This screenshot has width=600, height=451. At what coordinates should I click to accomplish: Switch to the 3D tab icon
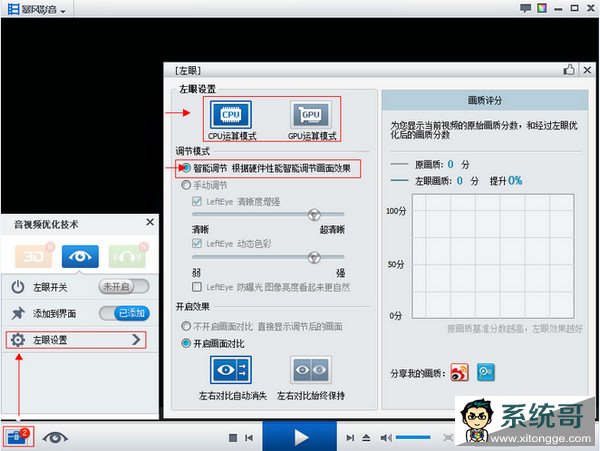tap(34, 256)
